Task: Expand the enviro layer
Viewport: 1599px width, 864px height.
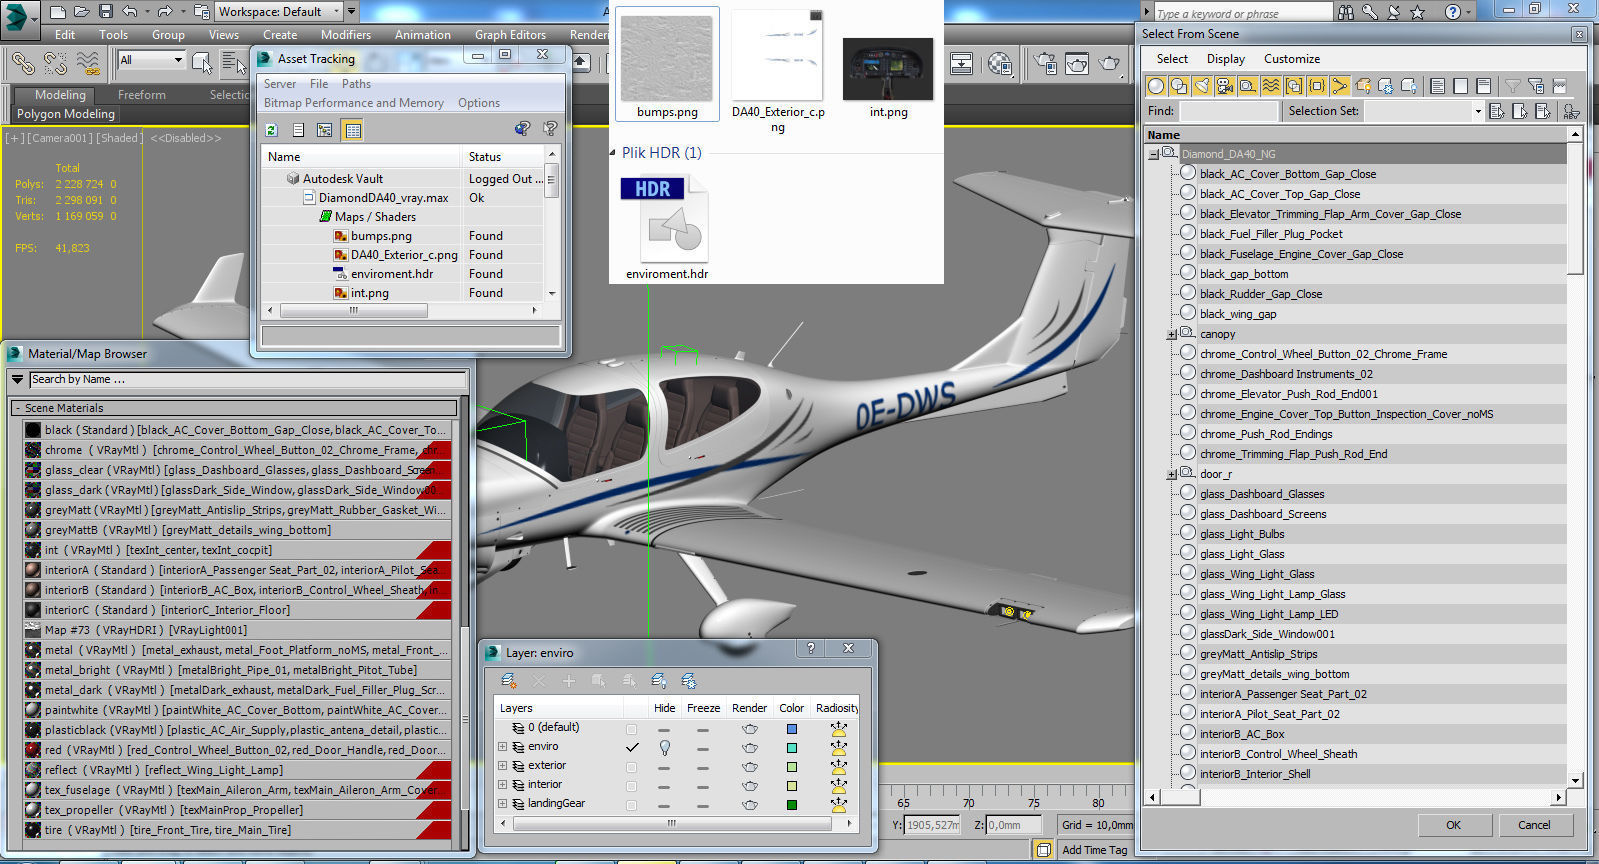Action: (x=502, y=747)
